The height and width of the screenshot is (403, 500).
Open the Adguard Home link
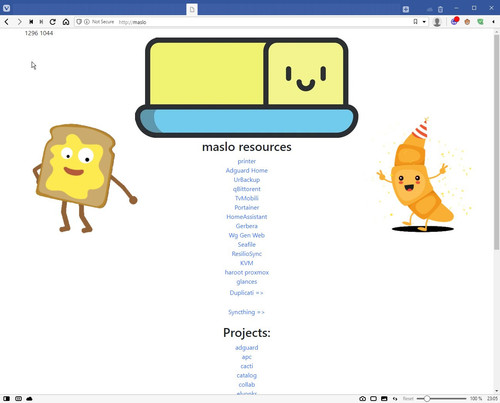247,171
